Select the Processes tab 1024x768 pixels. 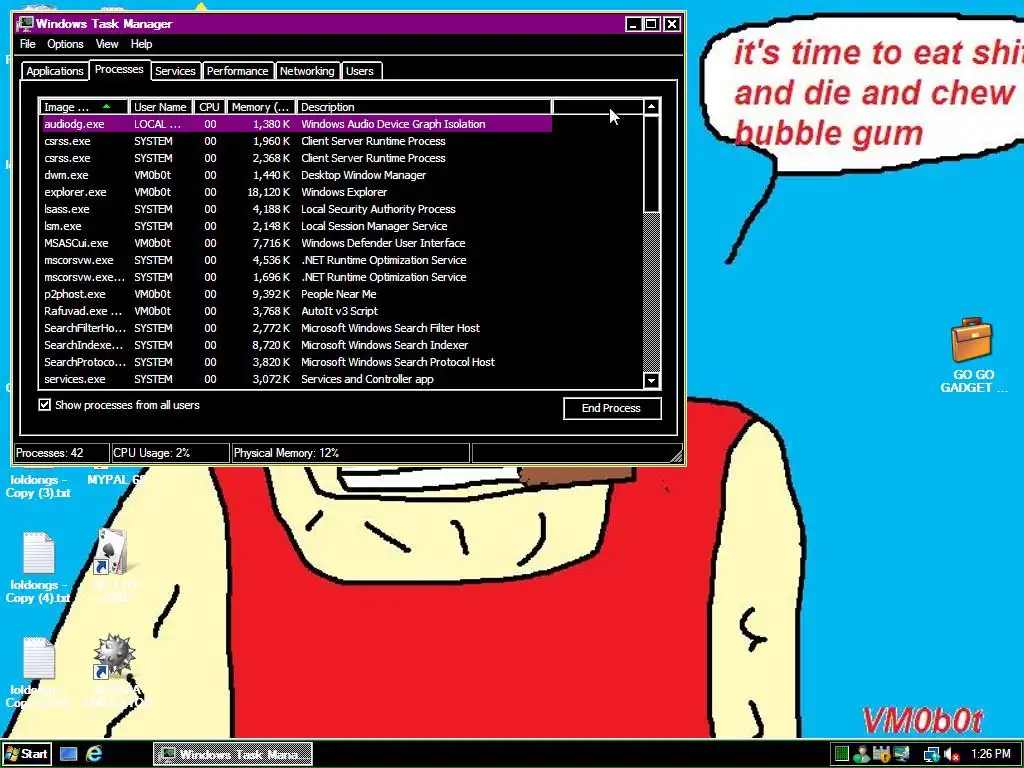coord(119,69)
